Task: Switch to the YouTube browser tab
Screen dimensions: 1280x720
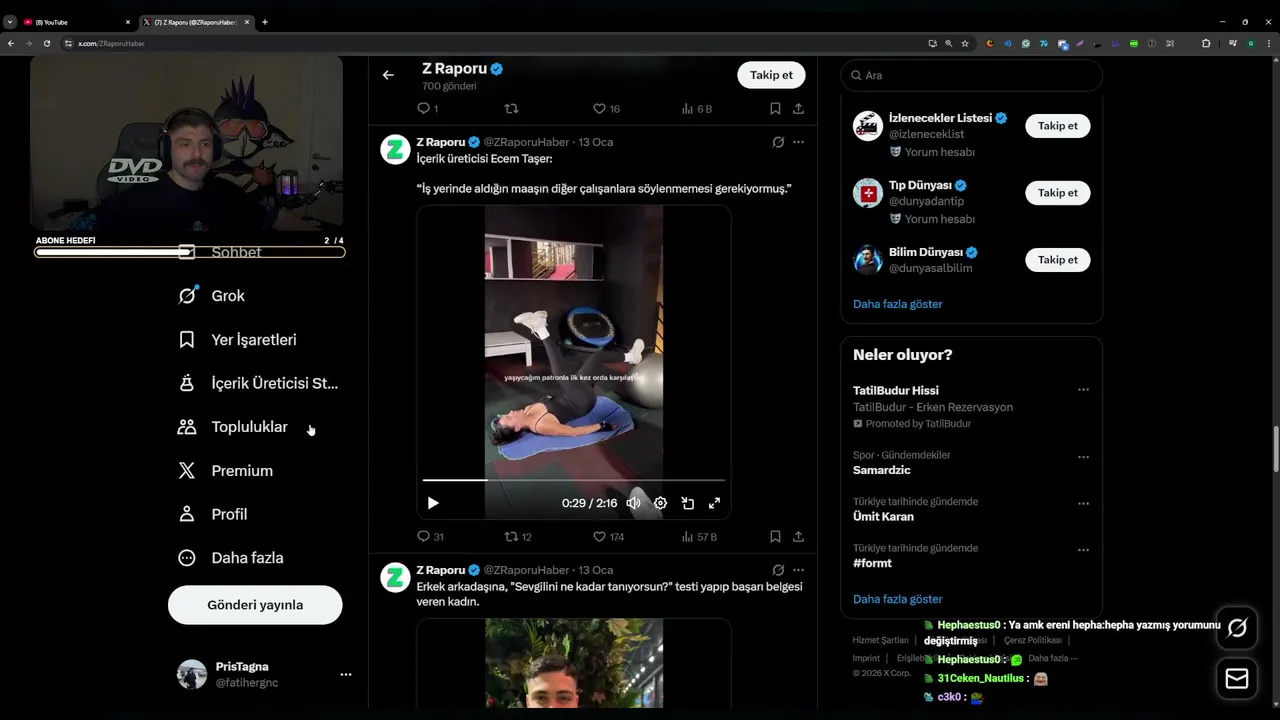Action: [x=76, y=22]
